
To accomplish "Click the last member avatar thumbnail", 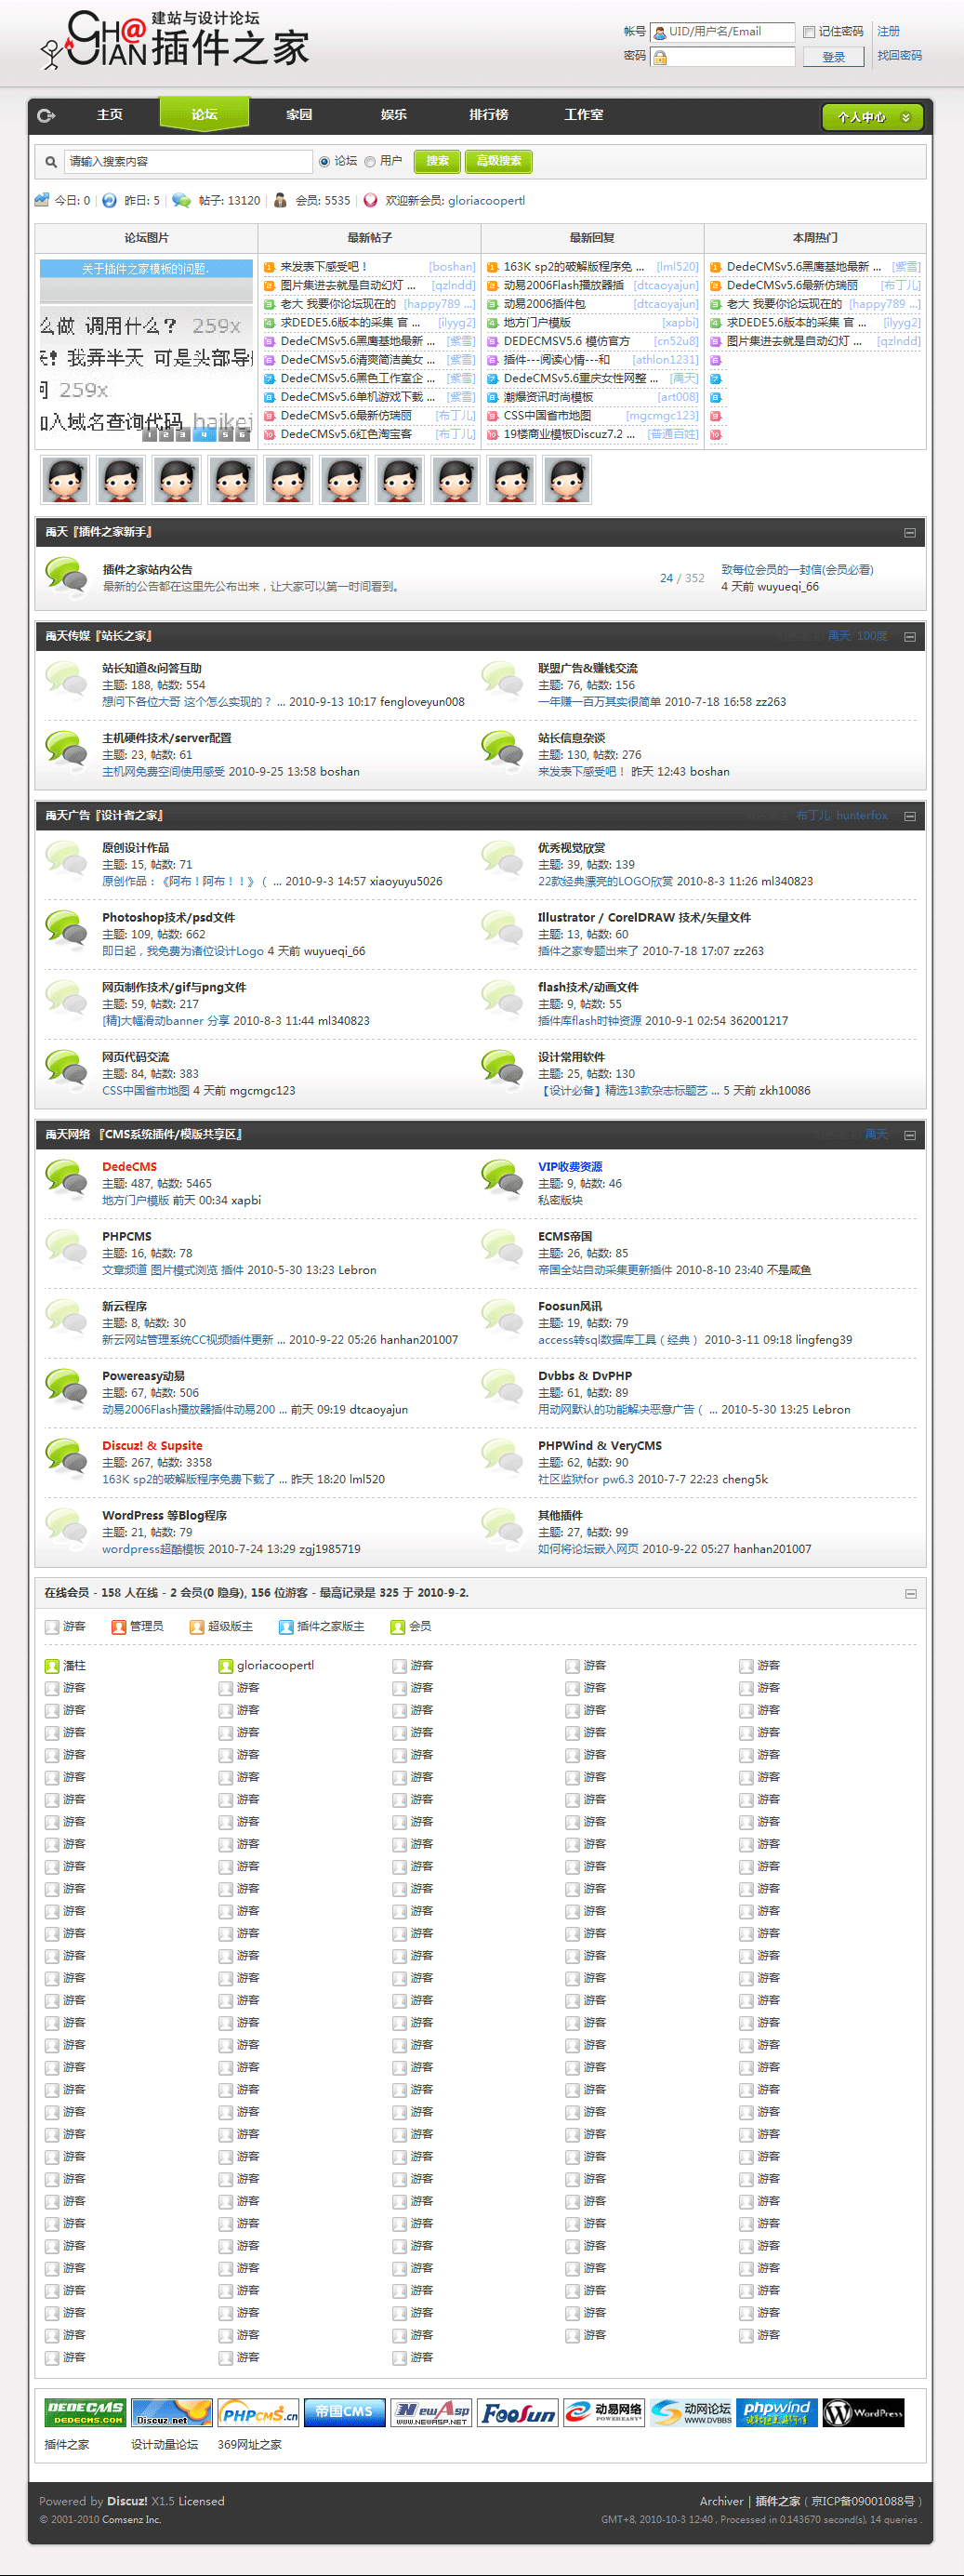I will pos(567,479).
